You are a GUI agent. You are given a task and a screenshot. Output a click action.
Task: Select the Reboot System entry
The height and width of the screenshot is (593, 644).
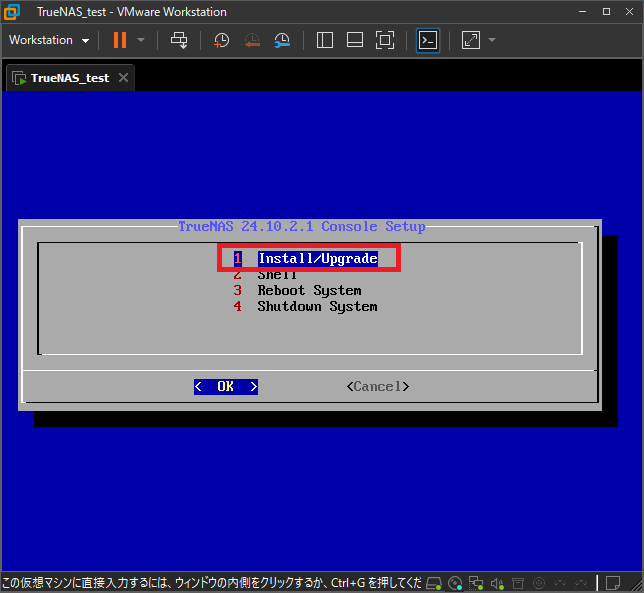click(x=297, y=290)
